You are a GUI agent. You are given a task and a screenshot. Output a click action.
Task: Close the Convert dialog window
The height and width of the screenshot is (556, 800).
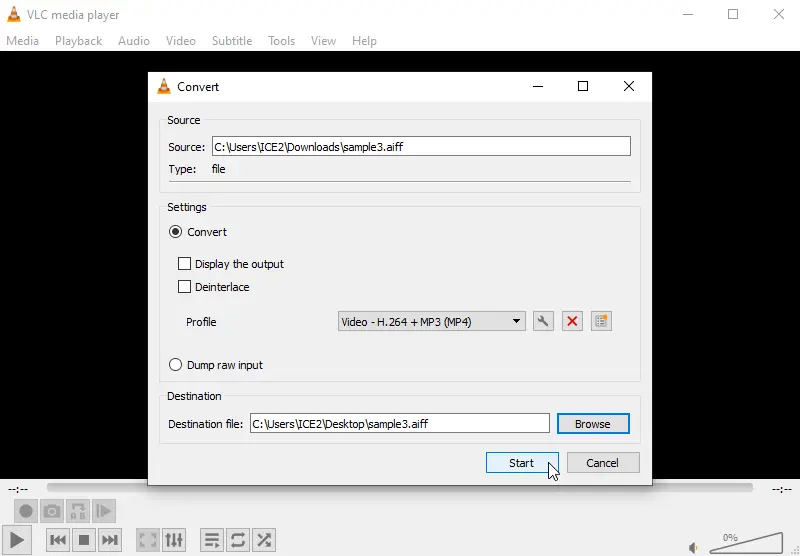click(629, 86)
